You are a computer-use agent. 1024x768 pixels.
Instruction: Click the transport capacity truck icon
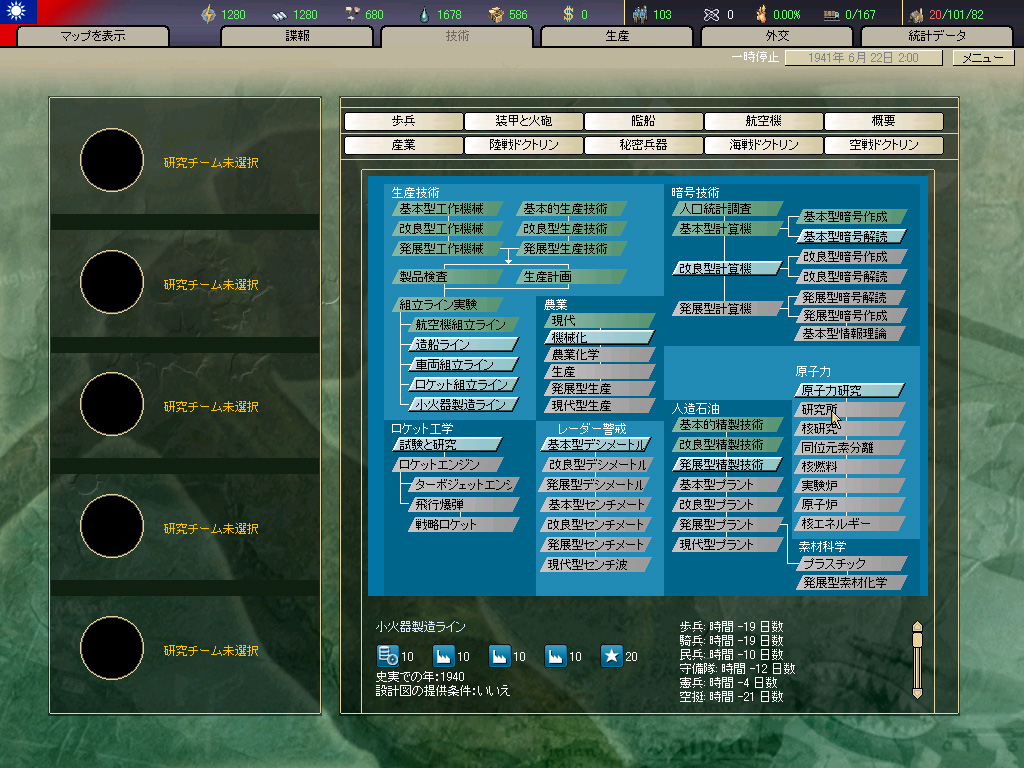[x=831, y=14]
